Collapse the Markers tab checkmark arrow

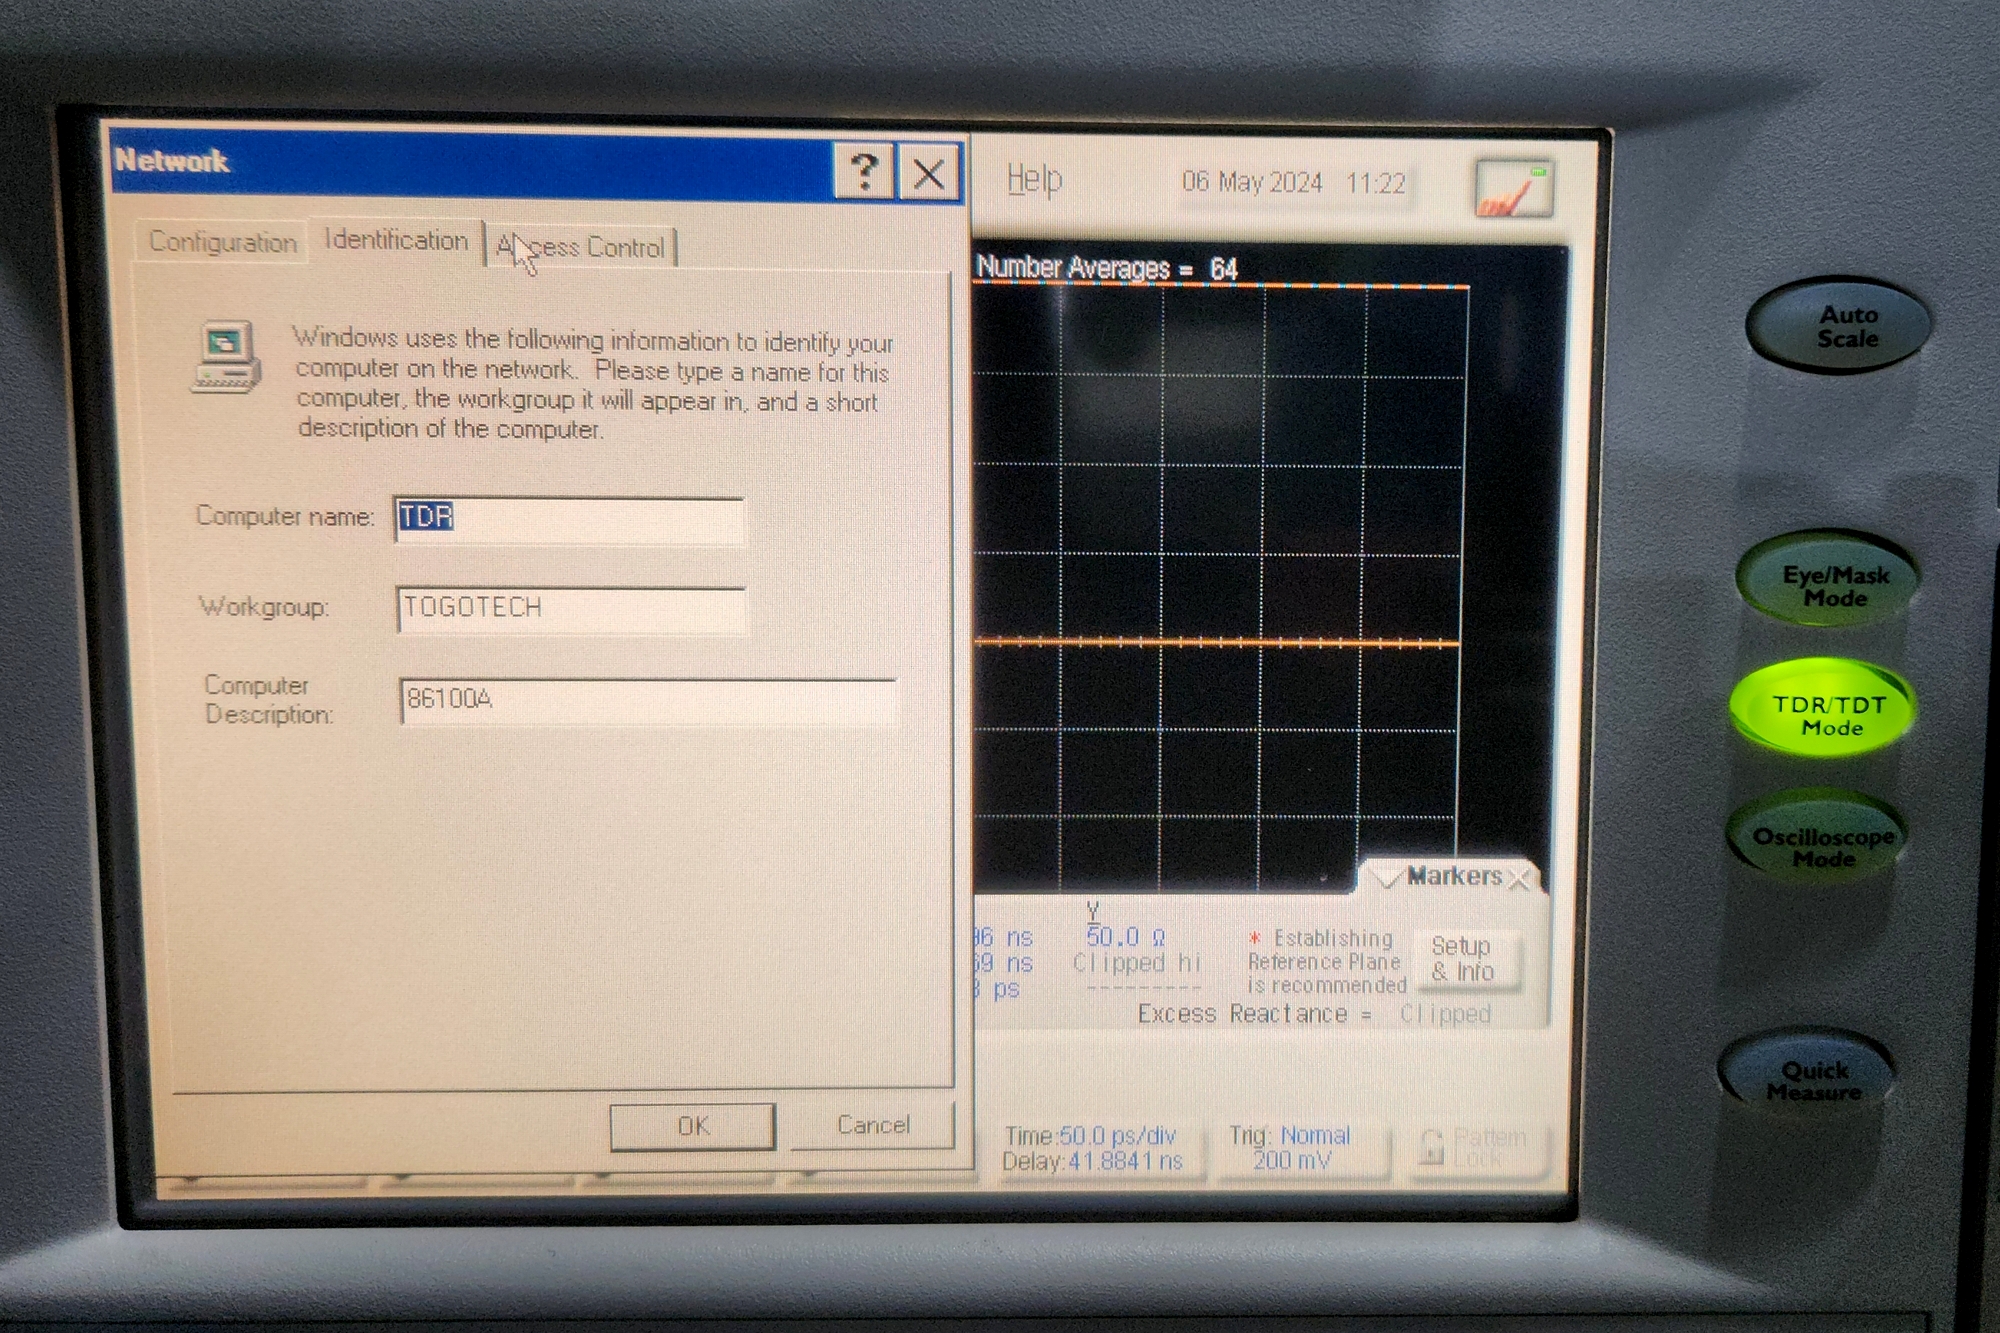[1387, 878]
